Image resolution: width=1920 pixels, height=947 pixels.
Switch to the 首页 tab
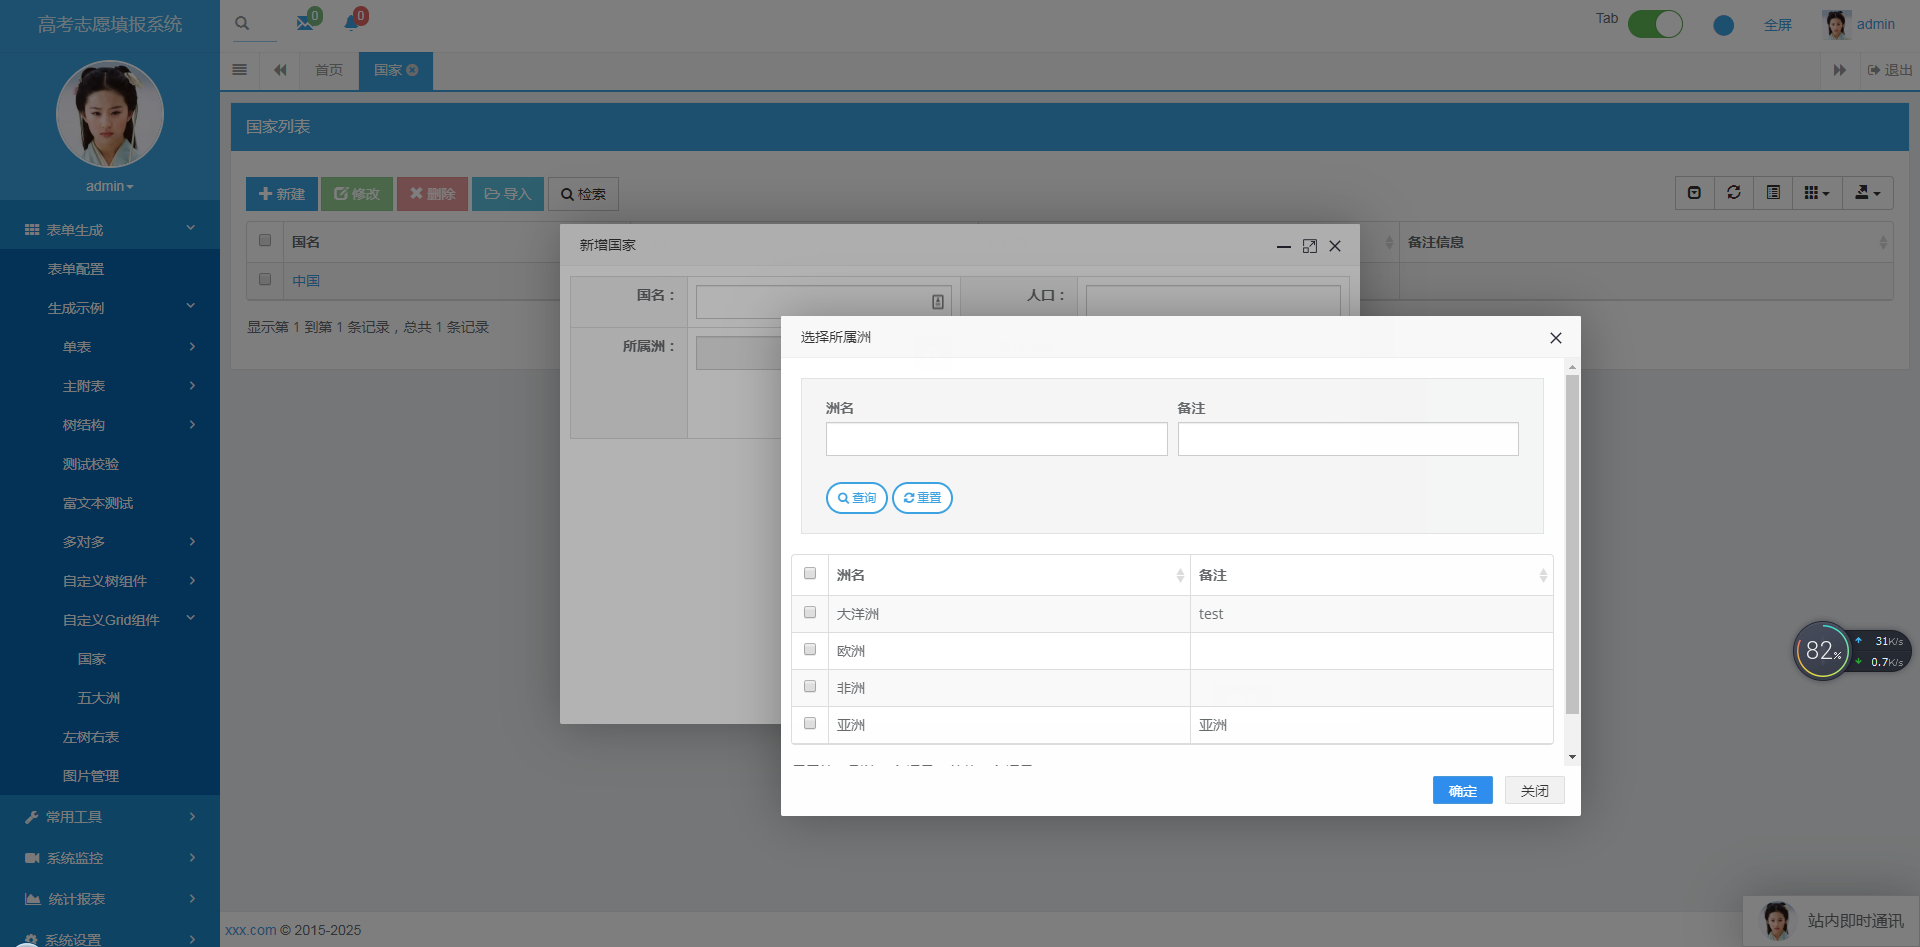coord(328,70)
